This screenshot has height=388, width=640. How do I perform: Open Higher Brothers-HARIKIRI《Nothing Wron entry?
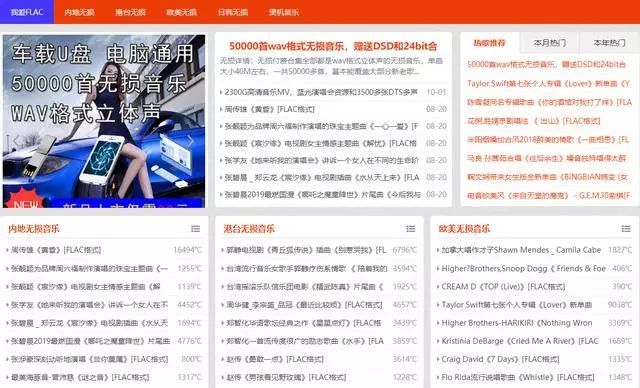(516, 323)
